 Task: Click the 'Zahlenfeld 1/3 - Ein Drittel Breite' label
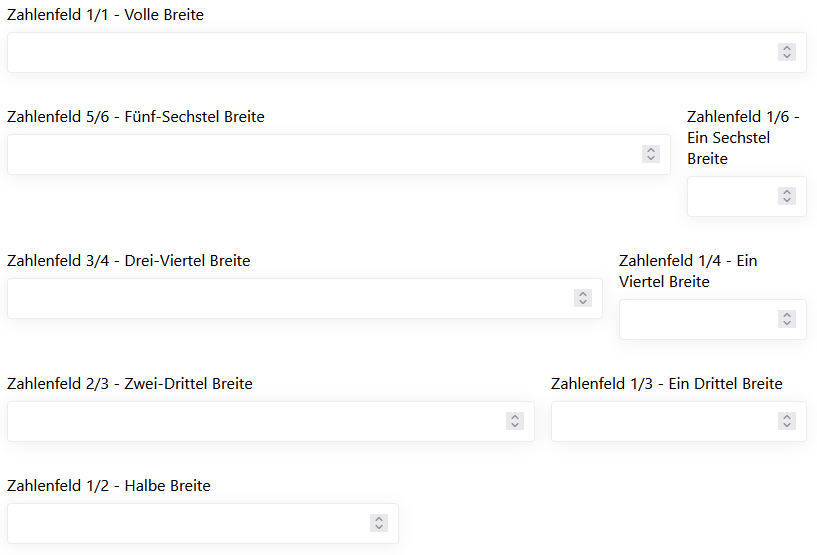click(x=666, y=384)
